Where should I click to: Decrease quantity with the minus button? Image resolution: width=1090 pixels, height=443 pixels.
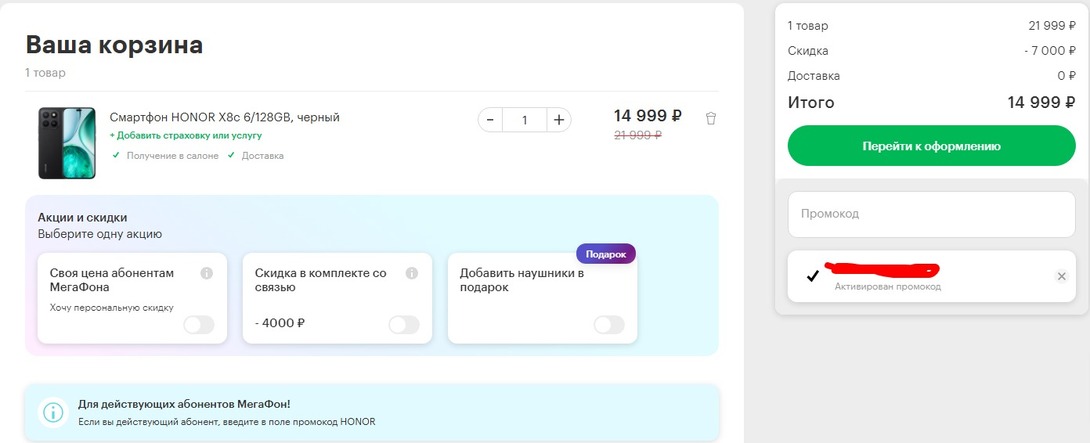click(x=490, y=120)
